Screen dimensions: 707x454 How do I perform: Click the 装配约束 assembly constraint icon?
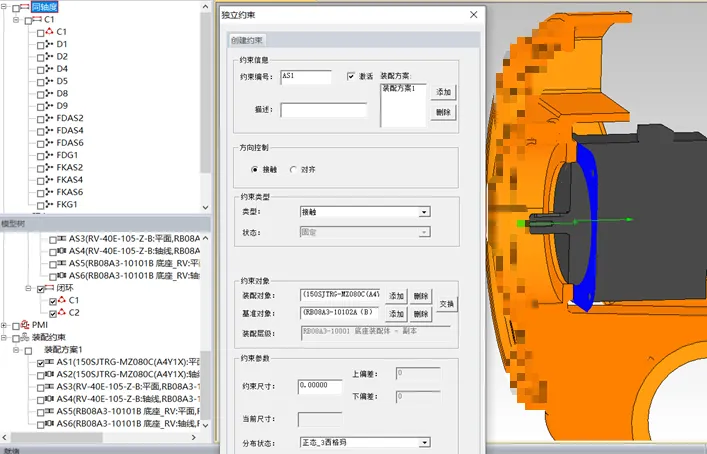click(25, 337)
